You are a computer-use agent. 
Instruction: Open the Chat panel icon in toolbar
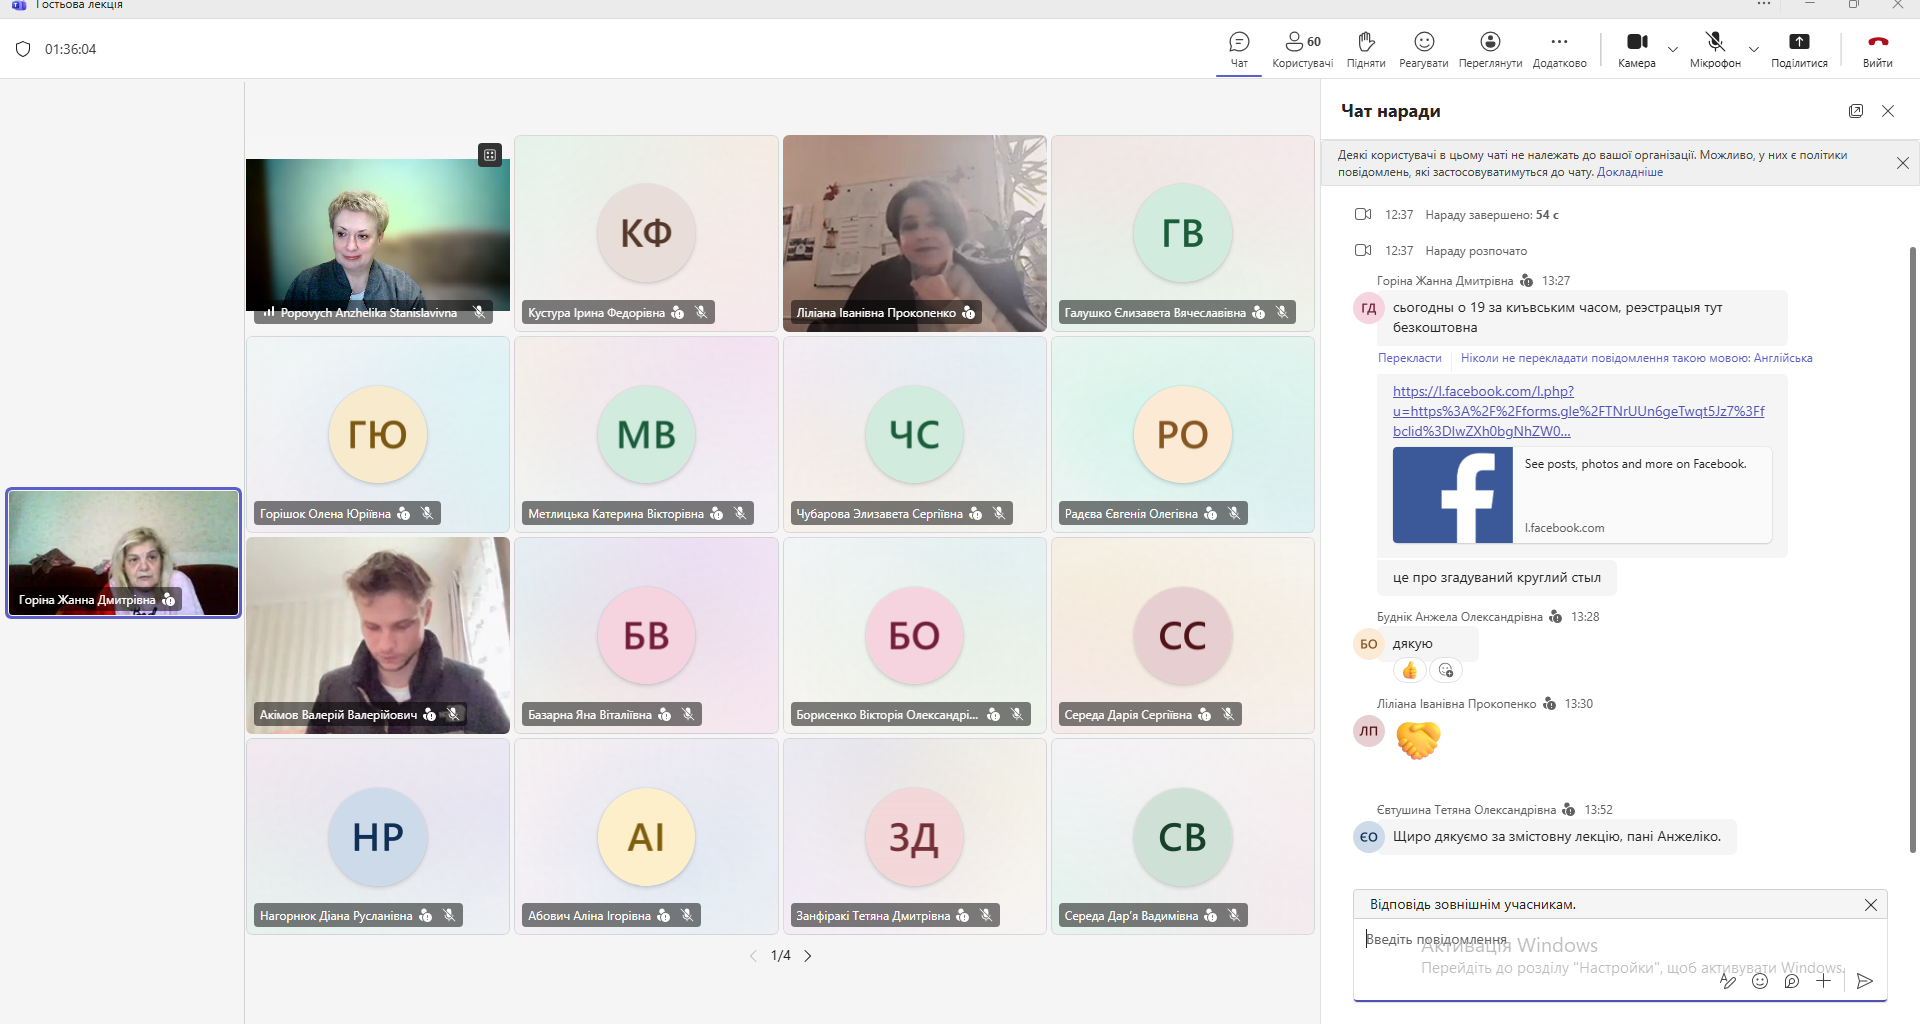pos(1239,49)
